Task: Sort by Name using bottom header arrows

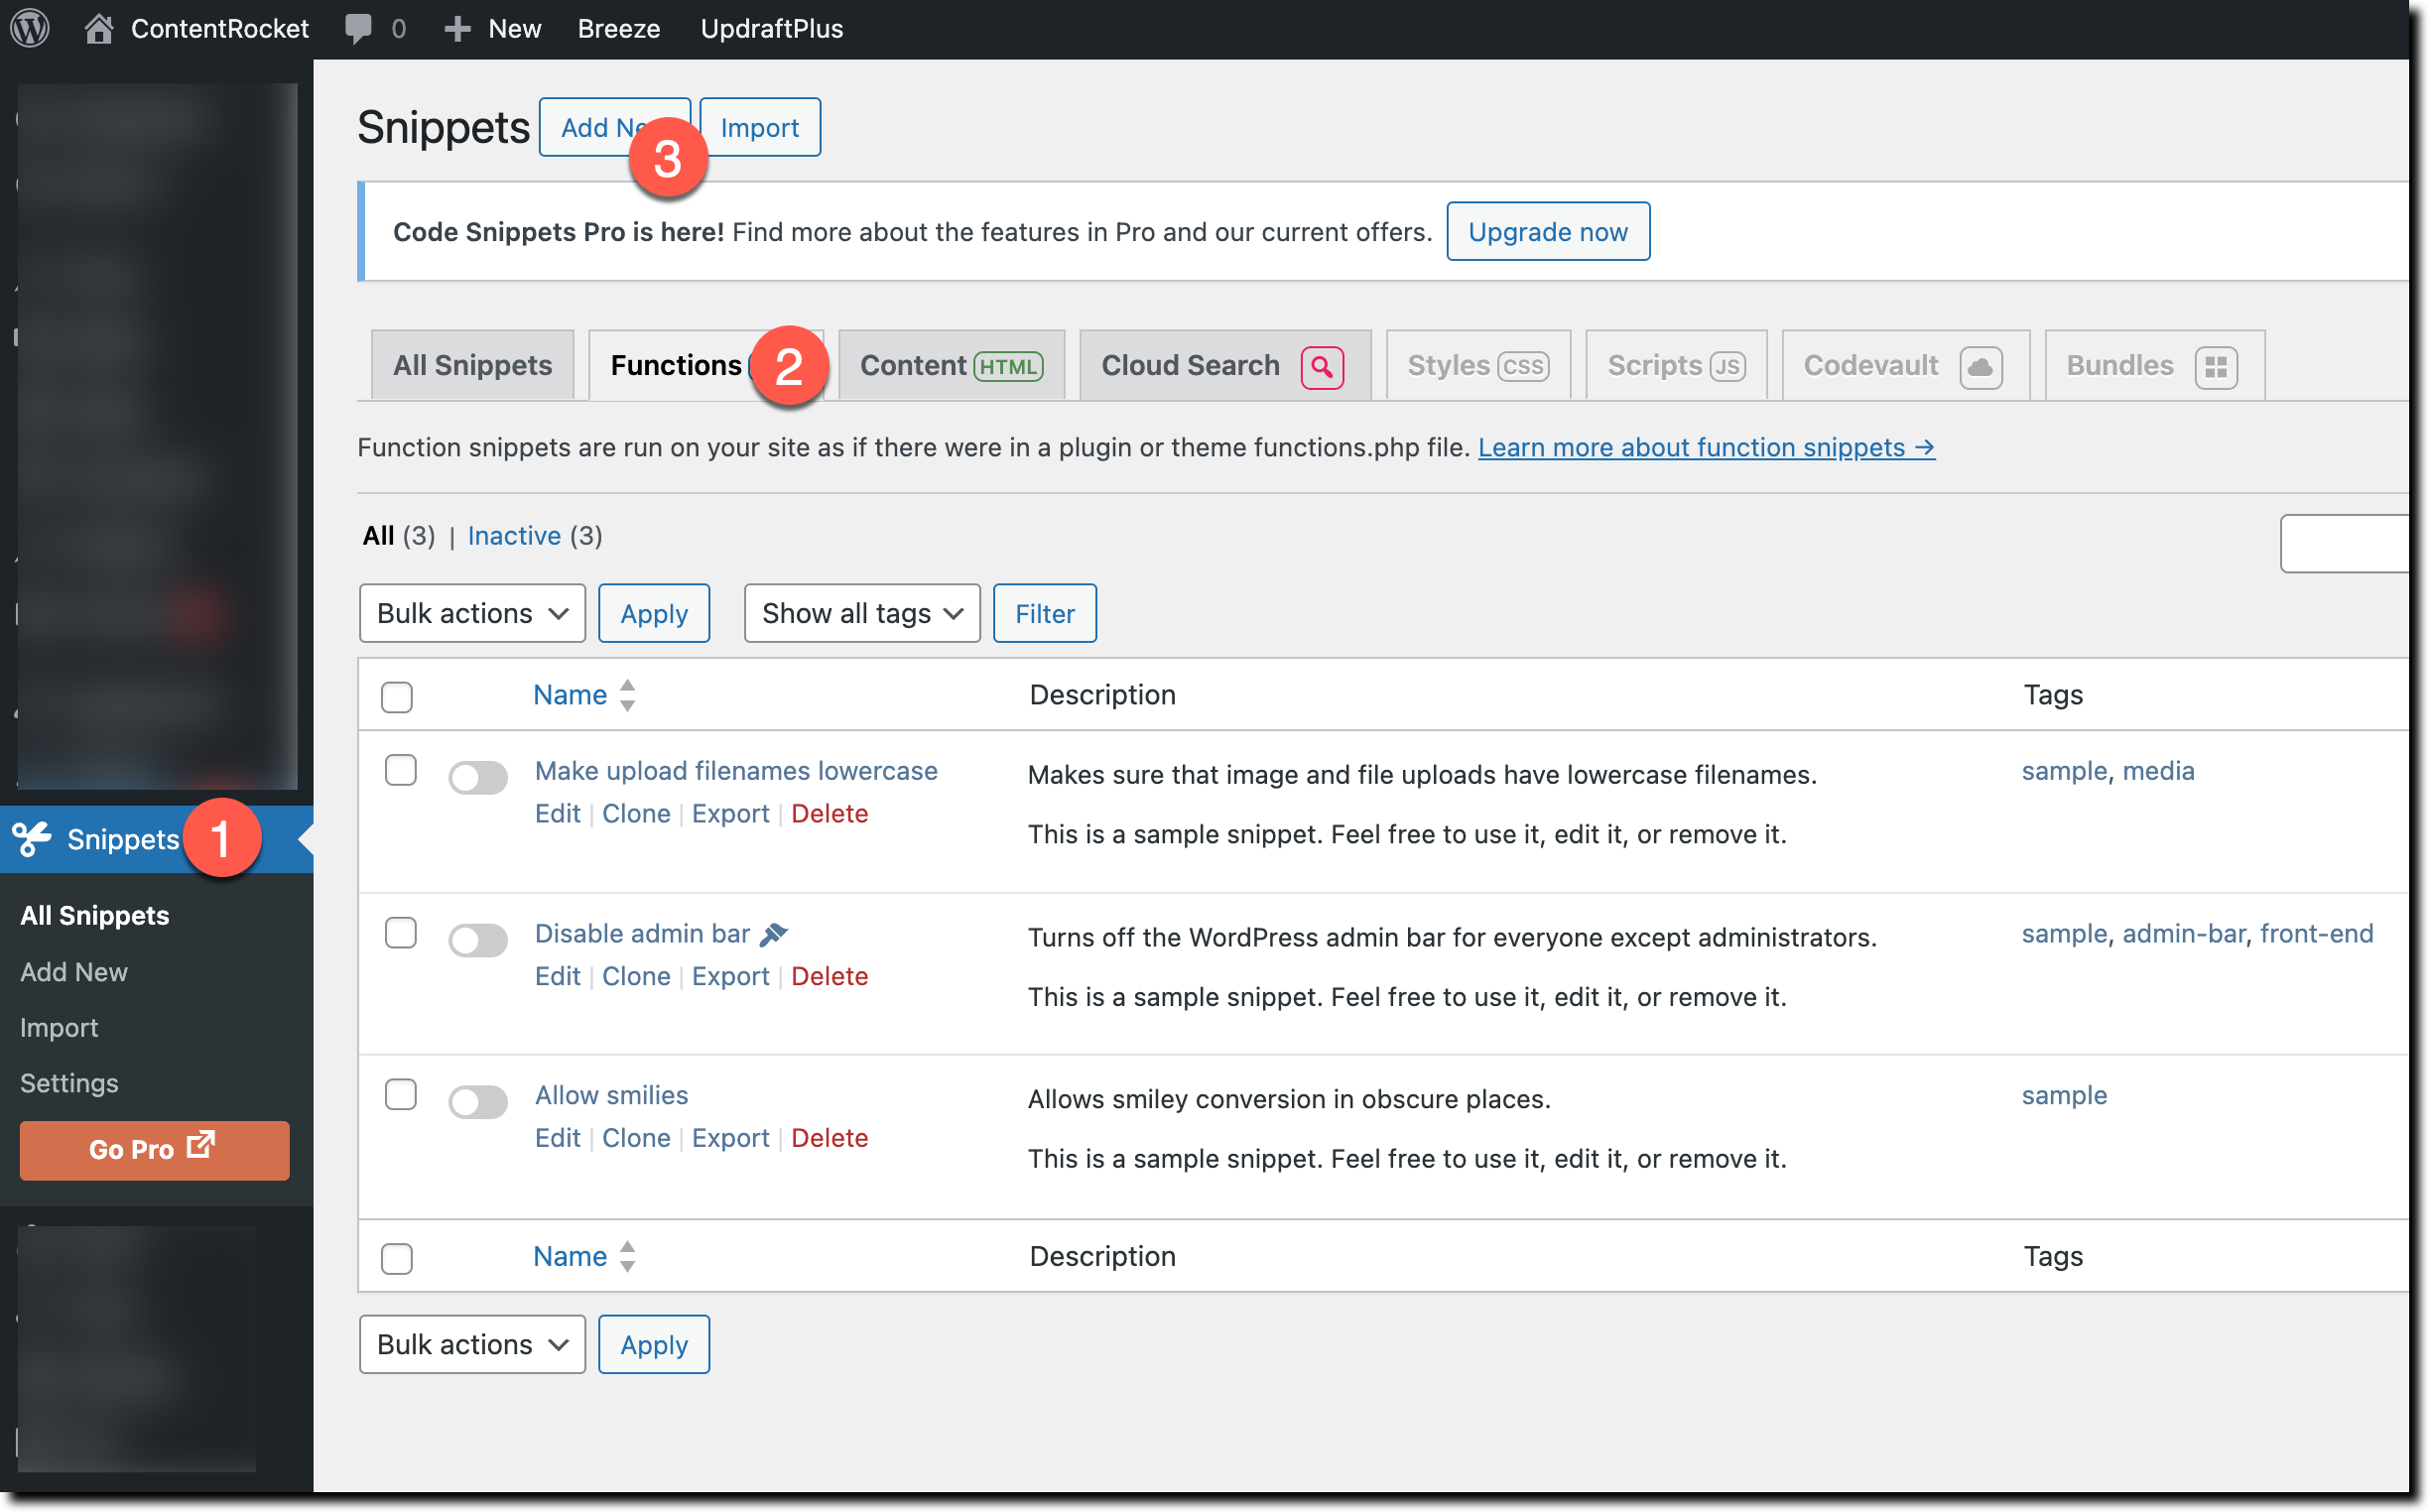Action: (x=627, y=1256)
